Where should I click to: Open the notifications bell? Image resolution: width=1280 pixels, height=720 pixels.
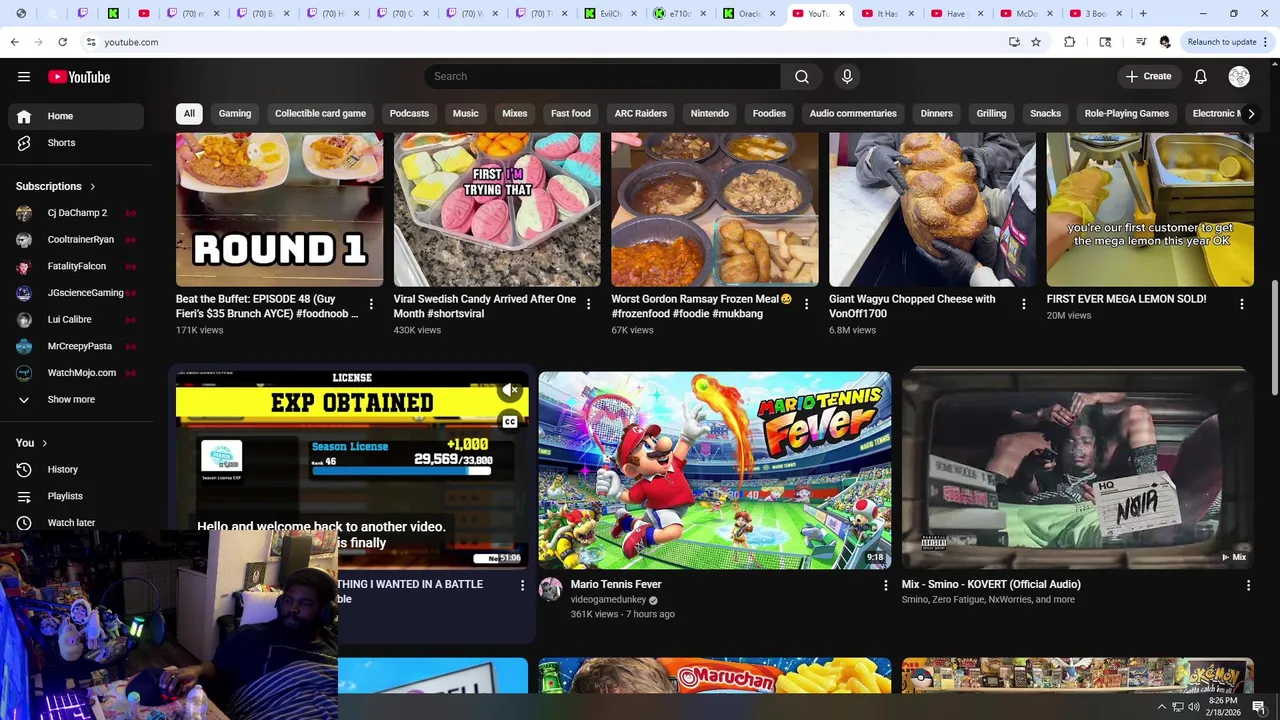(x=1200, y=77)
